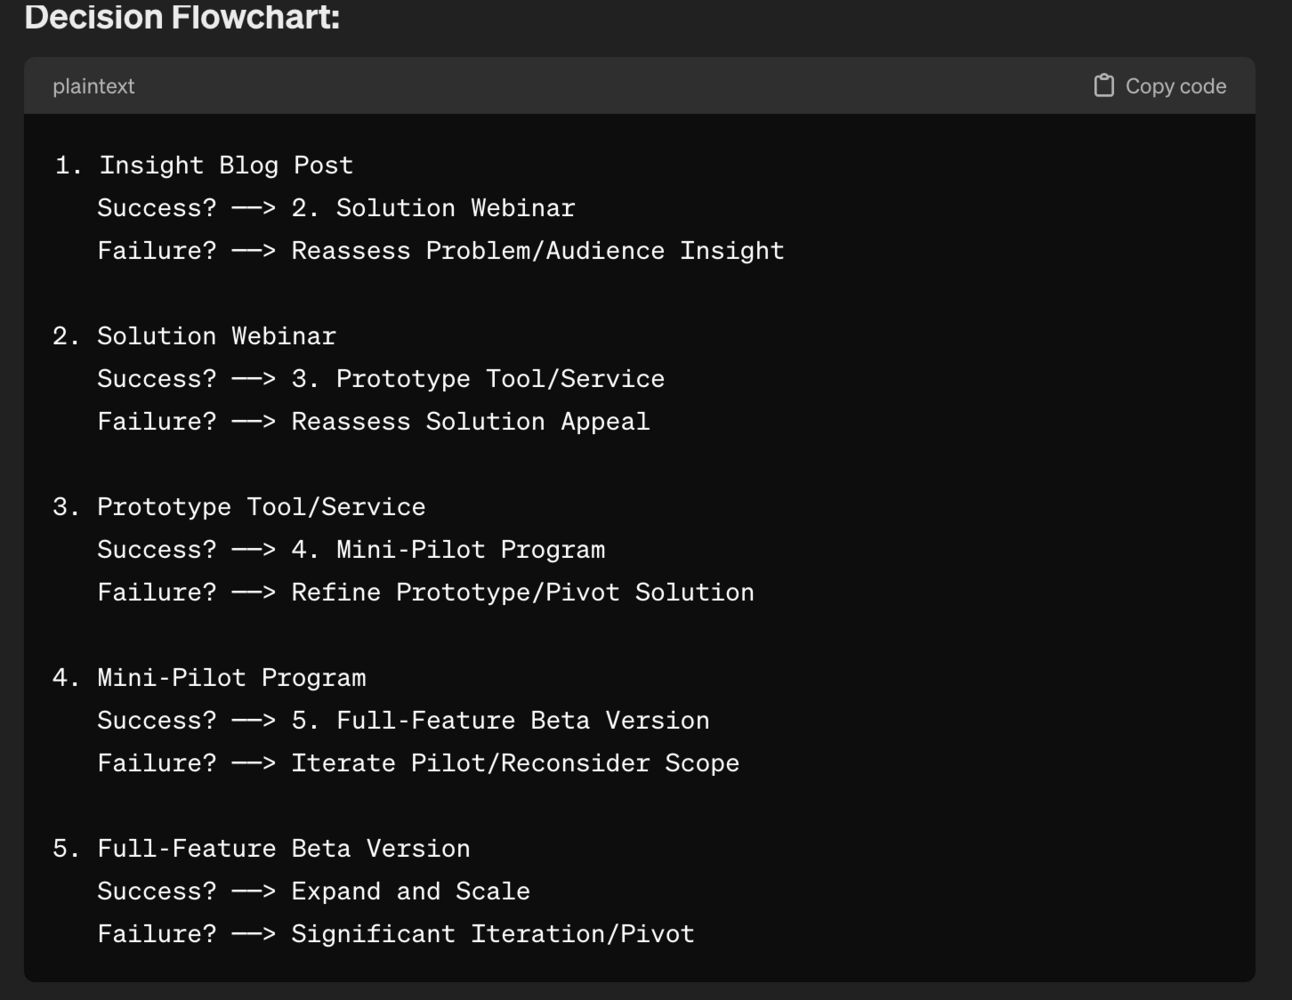The width and height of the screenshot is (1292, 1000).
Task: Click the 'Refine Prototype/Pivot Solution' failure line
Action: (425, 593)
